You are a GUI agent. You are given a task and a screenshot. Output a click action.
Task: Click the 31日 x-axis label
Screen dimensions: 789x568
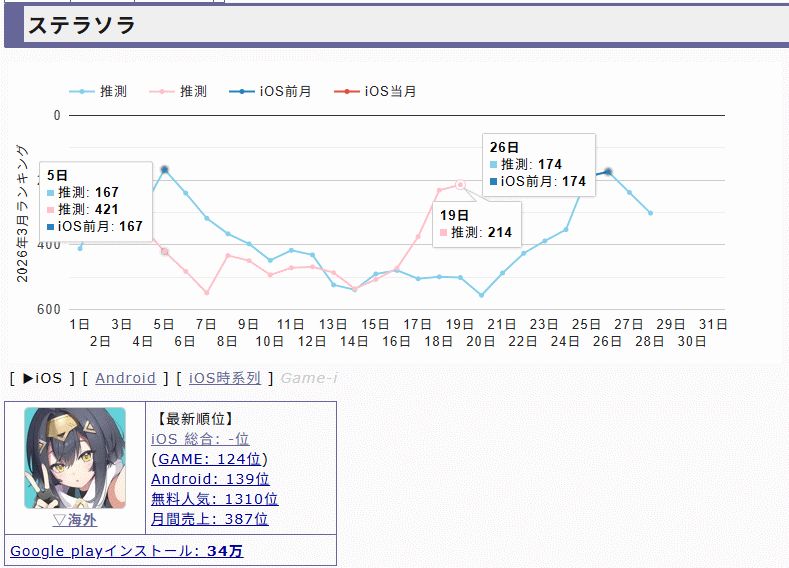coord(713,324)
